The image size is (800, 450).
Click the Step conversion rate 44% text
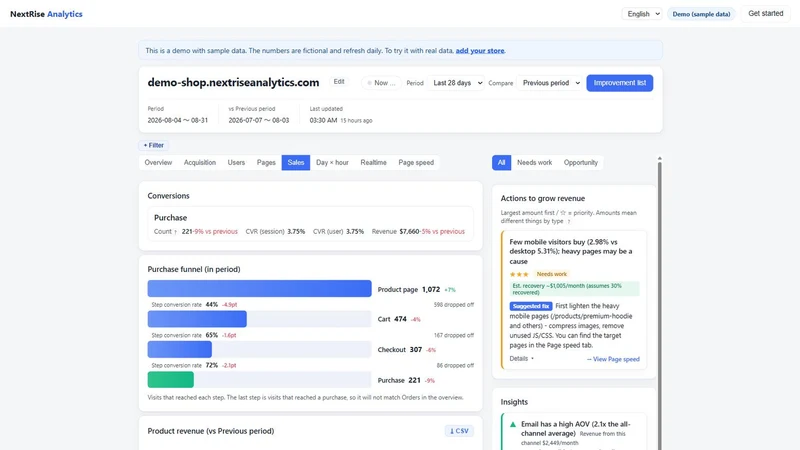click(185, 305)
